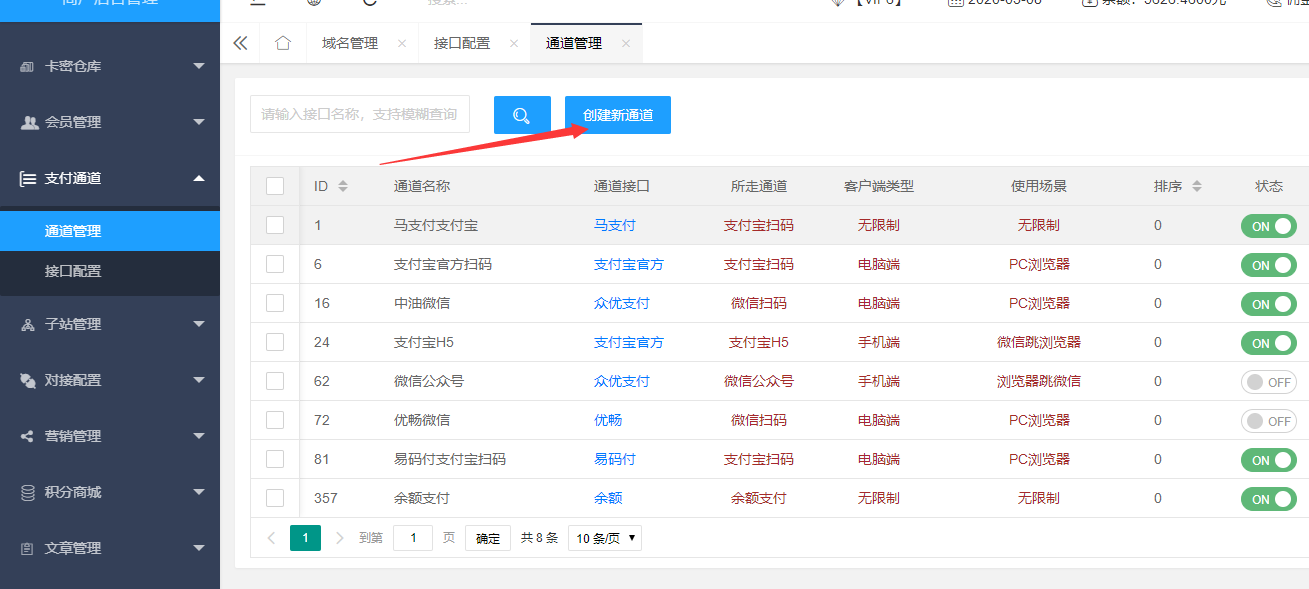Turn on status switch for 微信公众号
Screen dimensions: 1309x589
click(1268, 382)
